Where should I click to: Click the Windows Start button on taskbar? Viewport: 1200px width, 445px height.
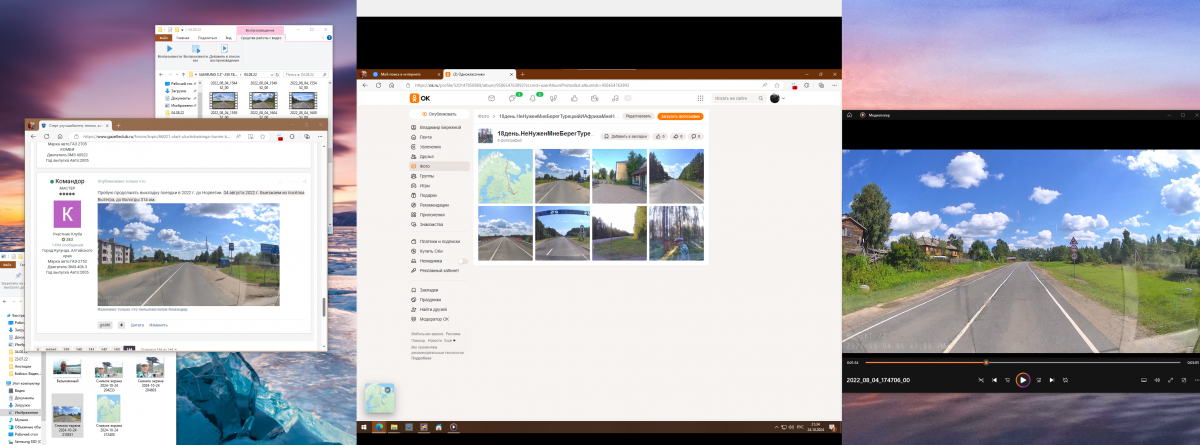[x=365, y=427]
